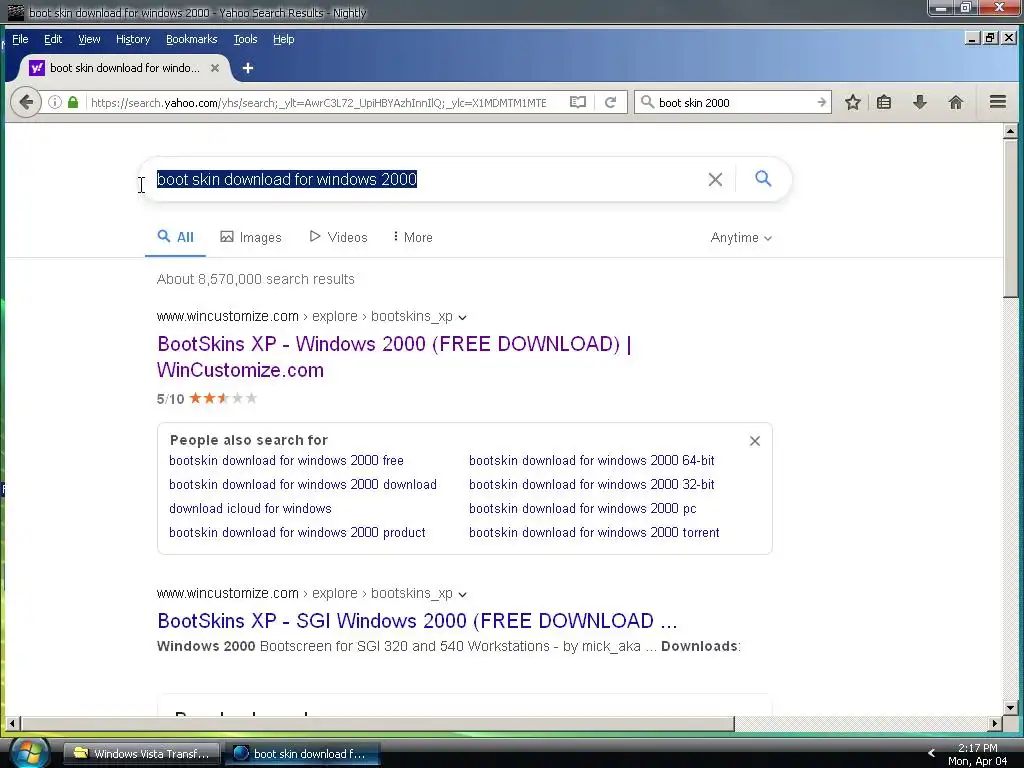
Task: Search bootskin download for windows 2000 product
Action: (x=297, y=533)
